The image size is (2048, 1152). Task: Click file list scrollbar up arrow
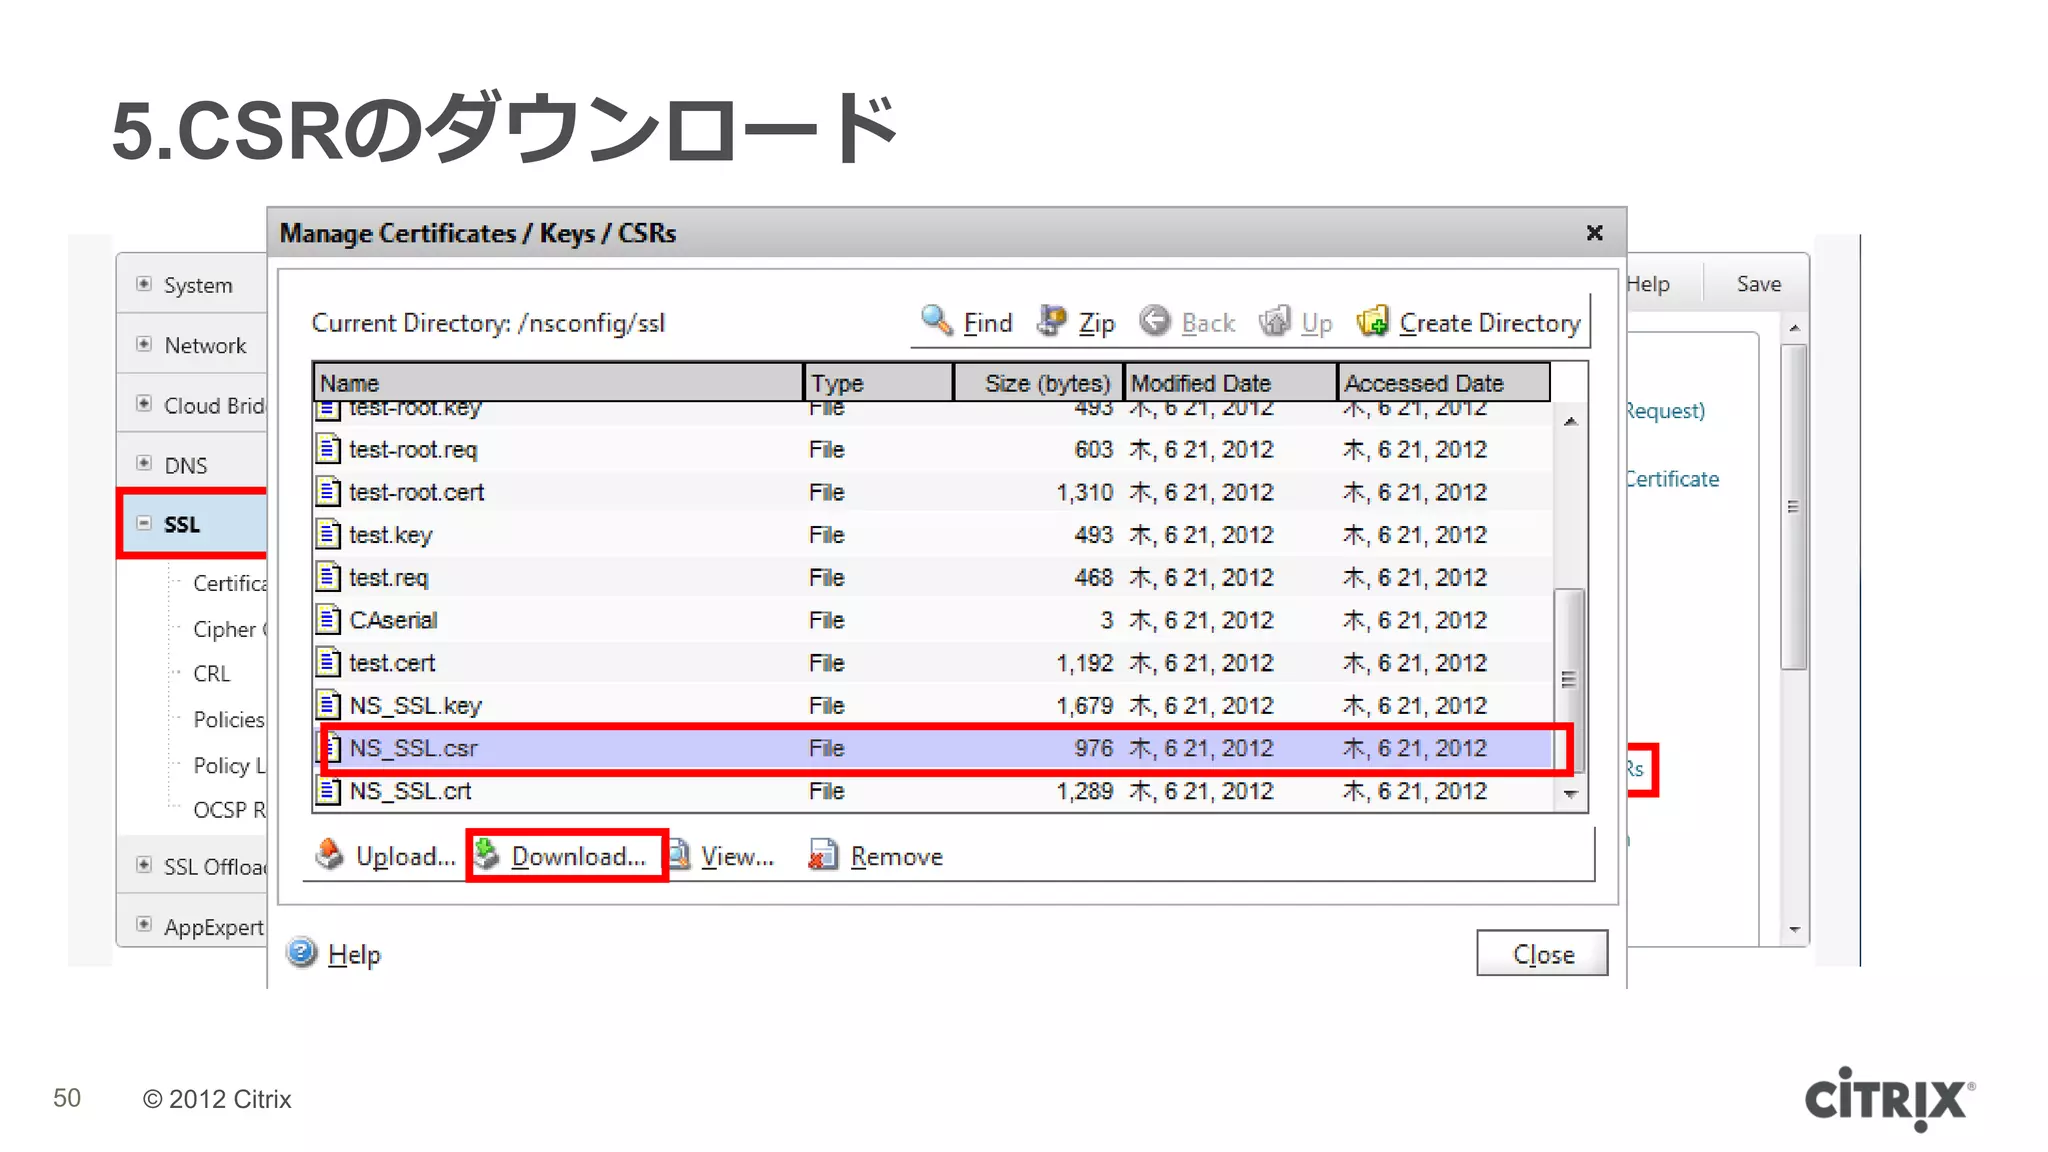point(1570,422)
